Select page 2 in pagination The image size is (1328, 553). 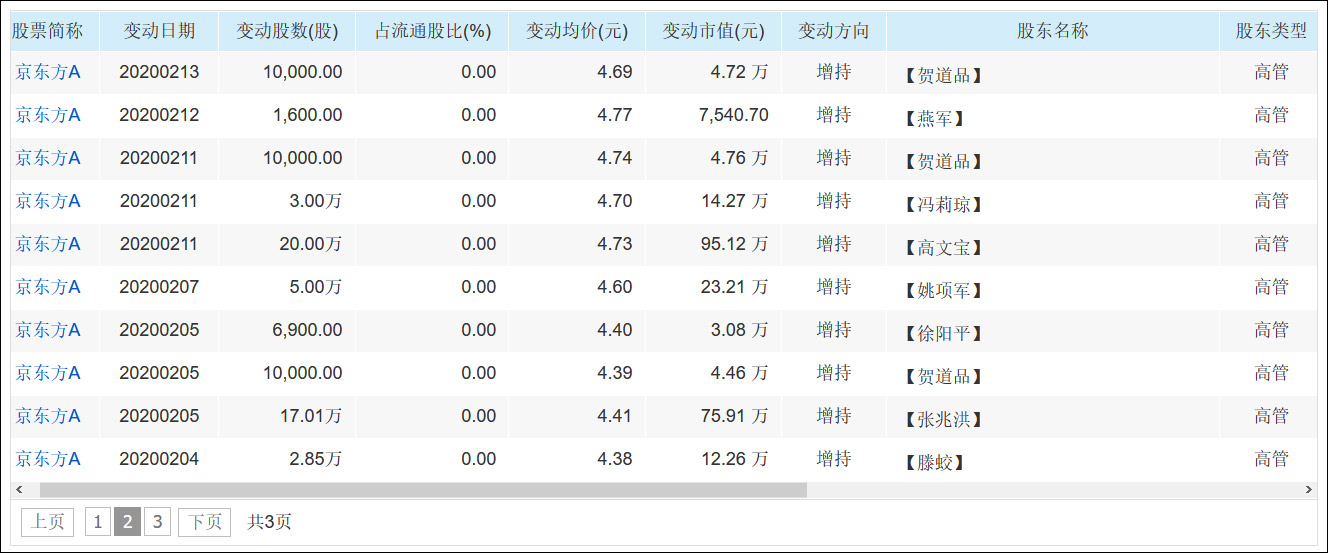click(127, 522)
